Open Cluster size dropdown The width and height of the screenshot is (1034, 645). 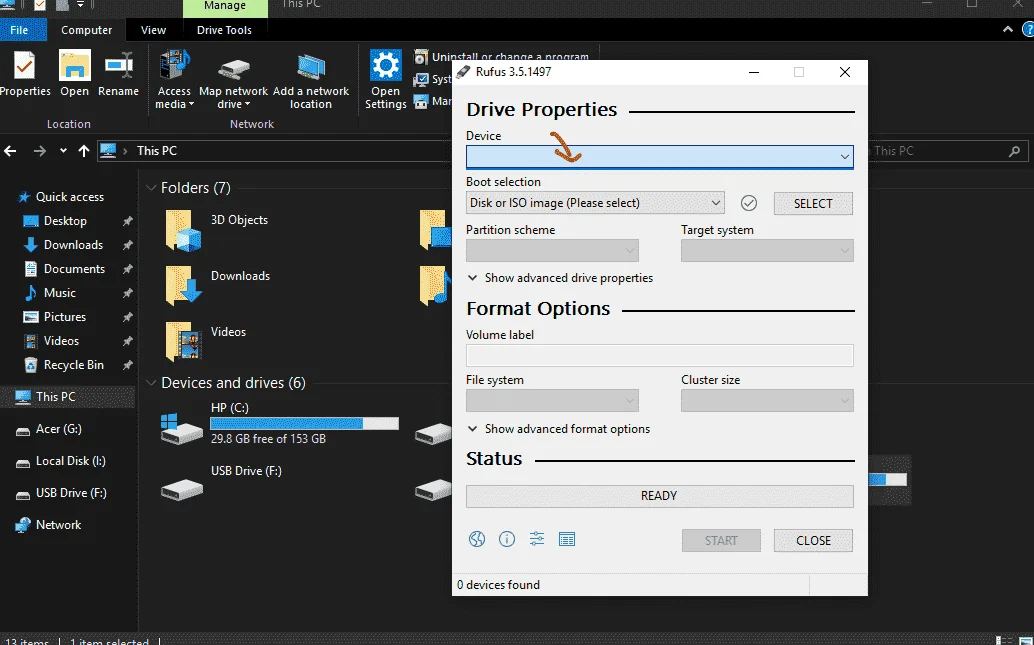(x=767, y=400)
